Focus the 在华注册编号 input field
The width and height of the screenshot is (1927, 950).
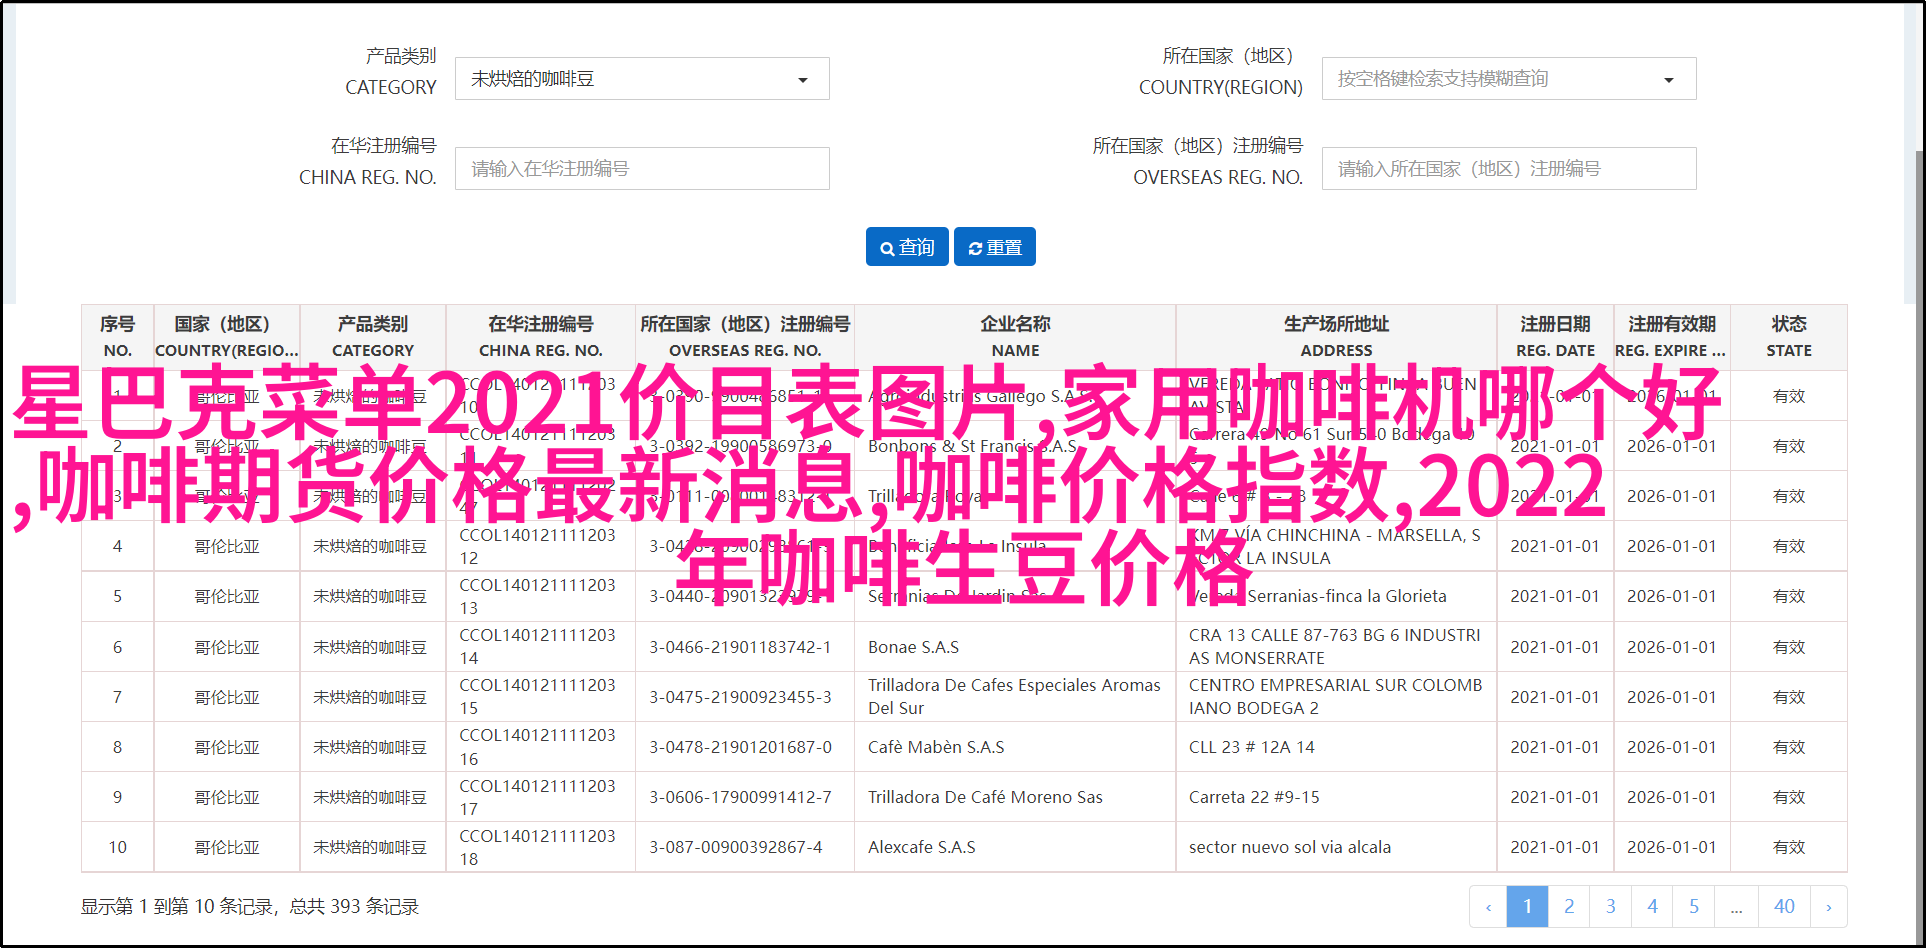[642, 169]
